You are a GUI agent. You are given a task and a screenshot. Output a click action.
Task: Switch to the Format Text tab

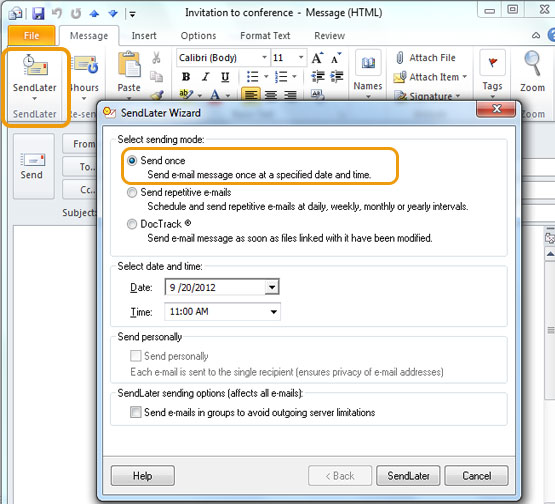coord(265,36)
